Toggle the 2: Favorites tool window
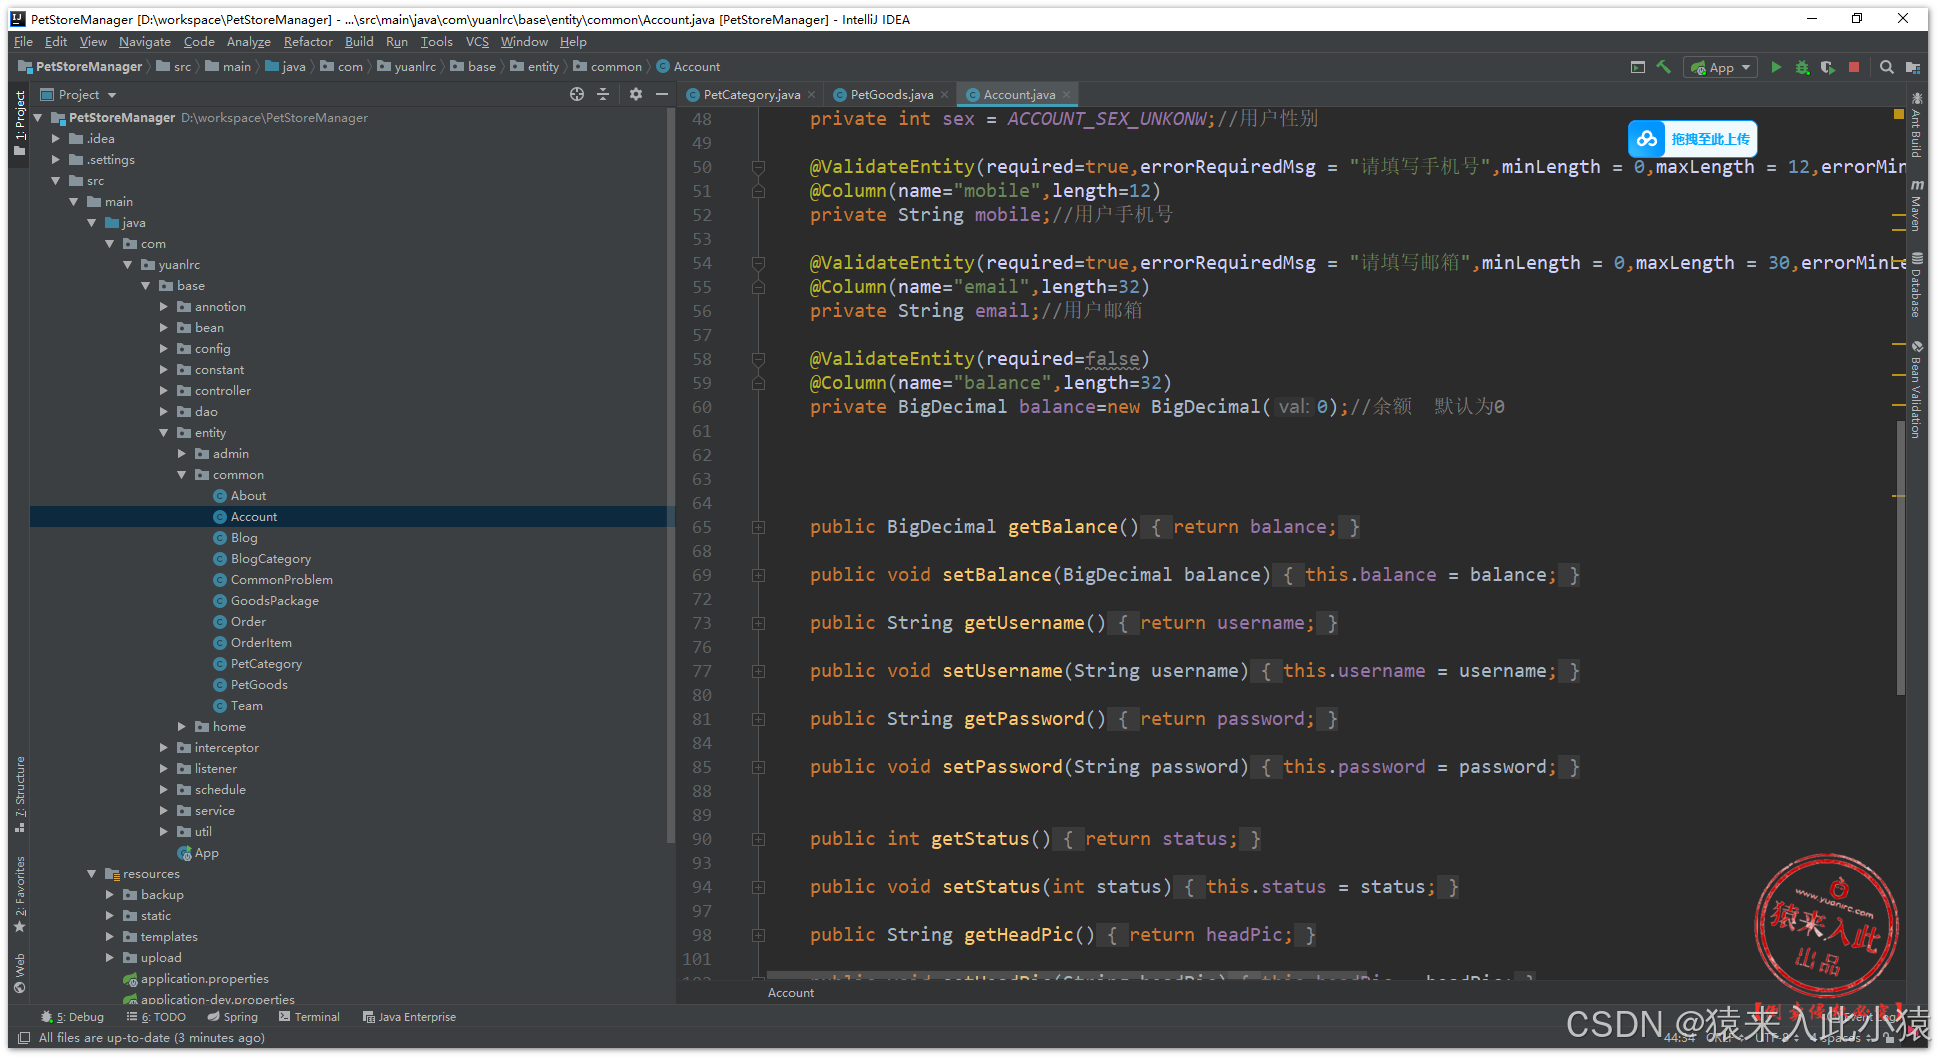1937x1057 pixels. coord(19,894)
